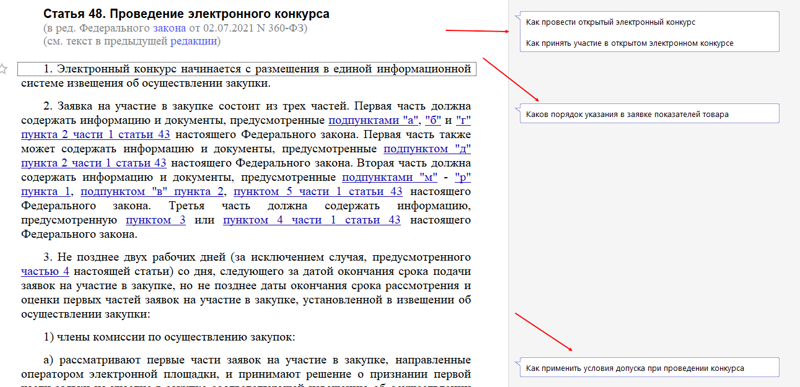Click the text "1) члены комиссии по осуществлению закупок:"
Image resolution: width=800 pixels, height=387 pixels.
(170, 337)
